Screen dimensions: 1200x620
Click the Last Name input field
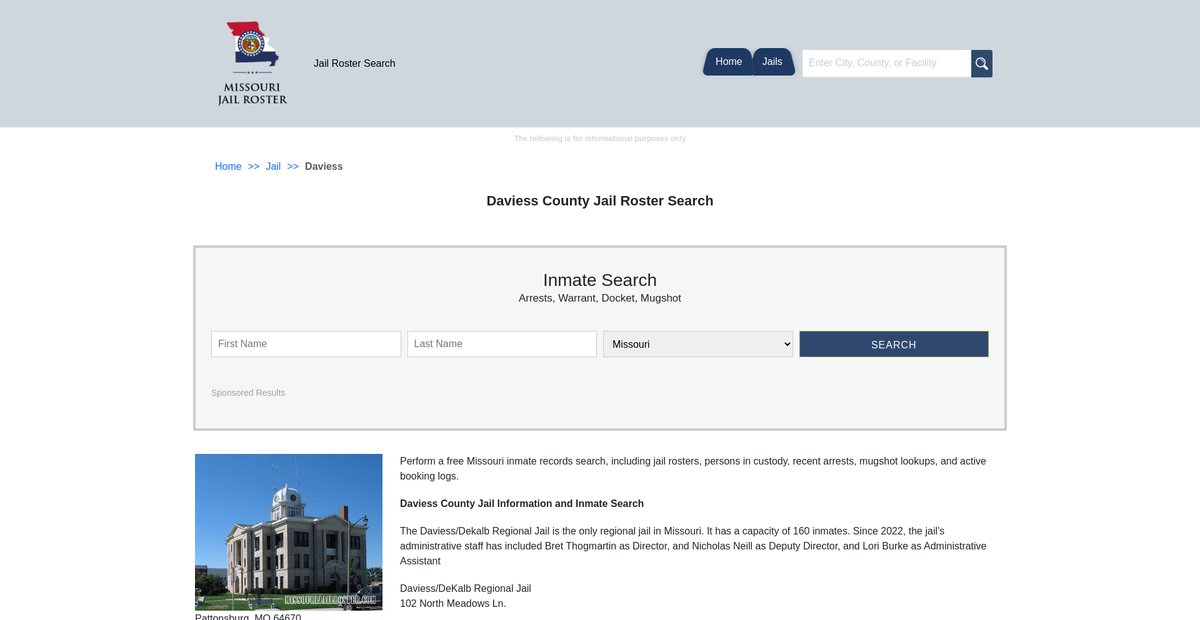click(502, 344)
